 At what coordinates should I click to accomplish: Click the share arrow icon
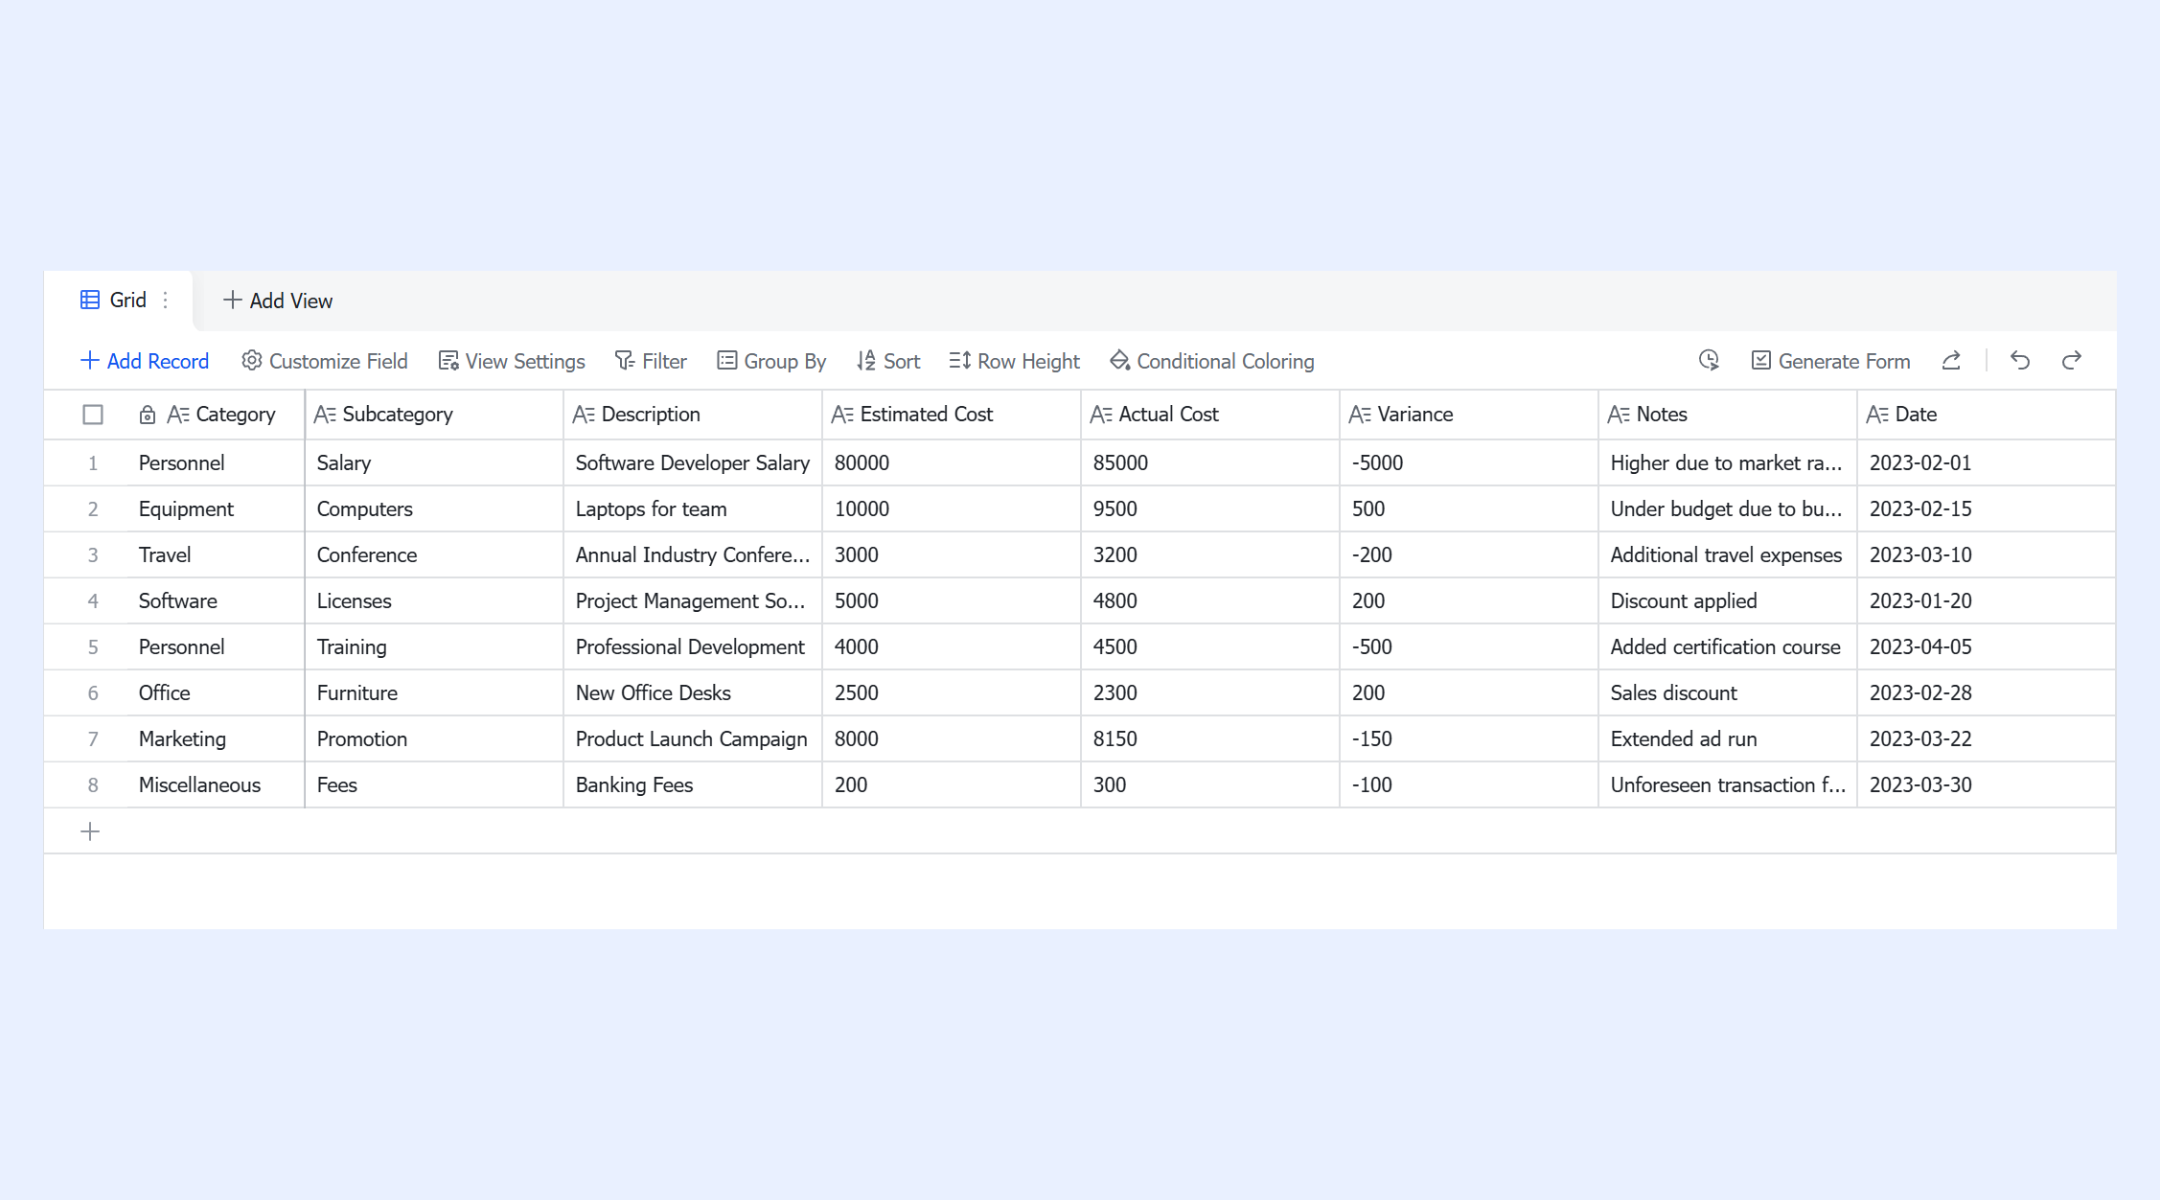[x=1951, y=360]
